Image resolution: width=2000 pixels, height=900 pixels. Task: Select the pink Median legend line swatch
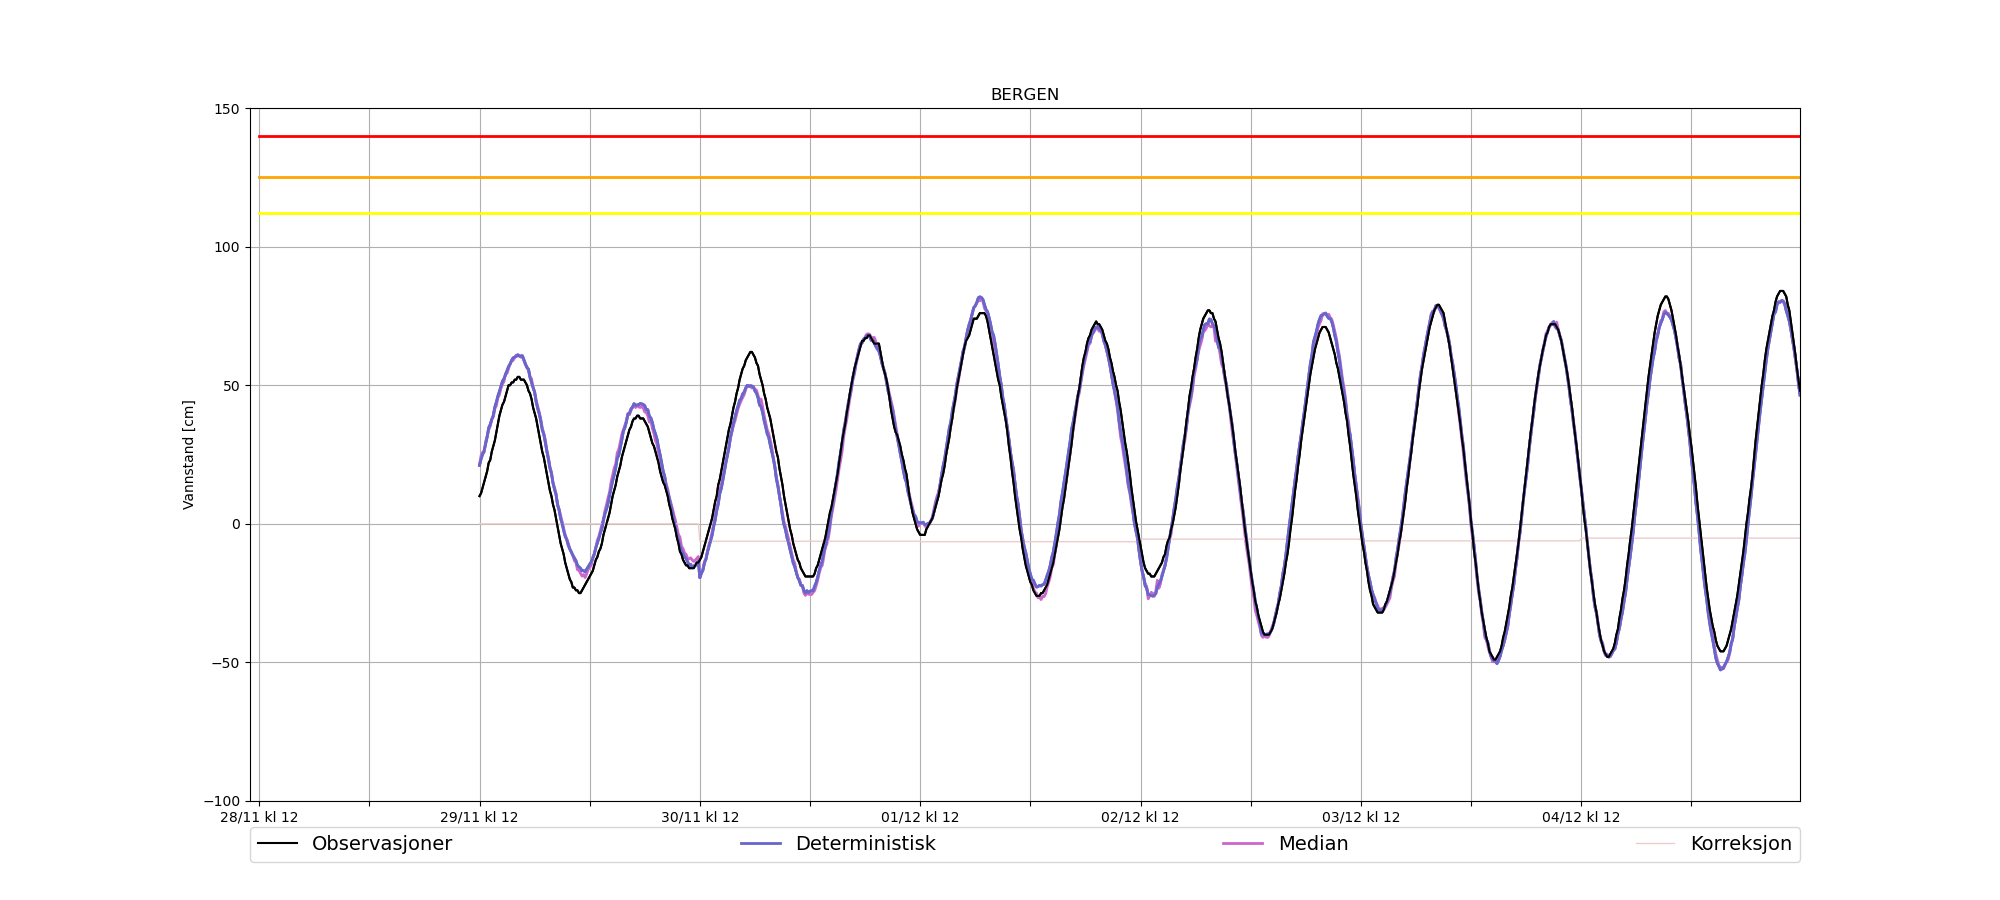pyautogui.click(x=1243, y=844)
